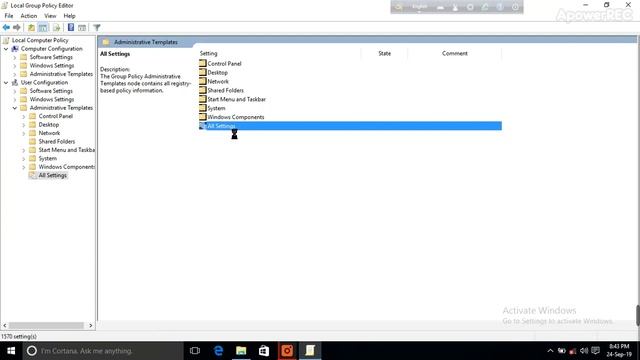Expand Software Settings under User Configuration
The width and height of the screenshot is (640, 360).
point(15,91)
